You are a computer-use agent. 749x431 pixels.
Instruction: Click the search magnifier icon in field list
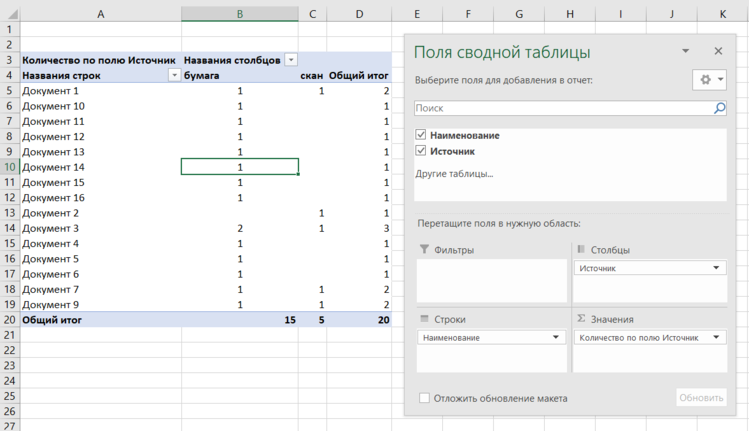pos(719,108)
